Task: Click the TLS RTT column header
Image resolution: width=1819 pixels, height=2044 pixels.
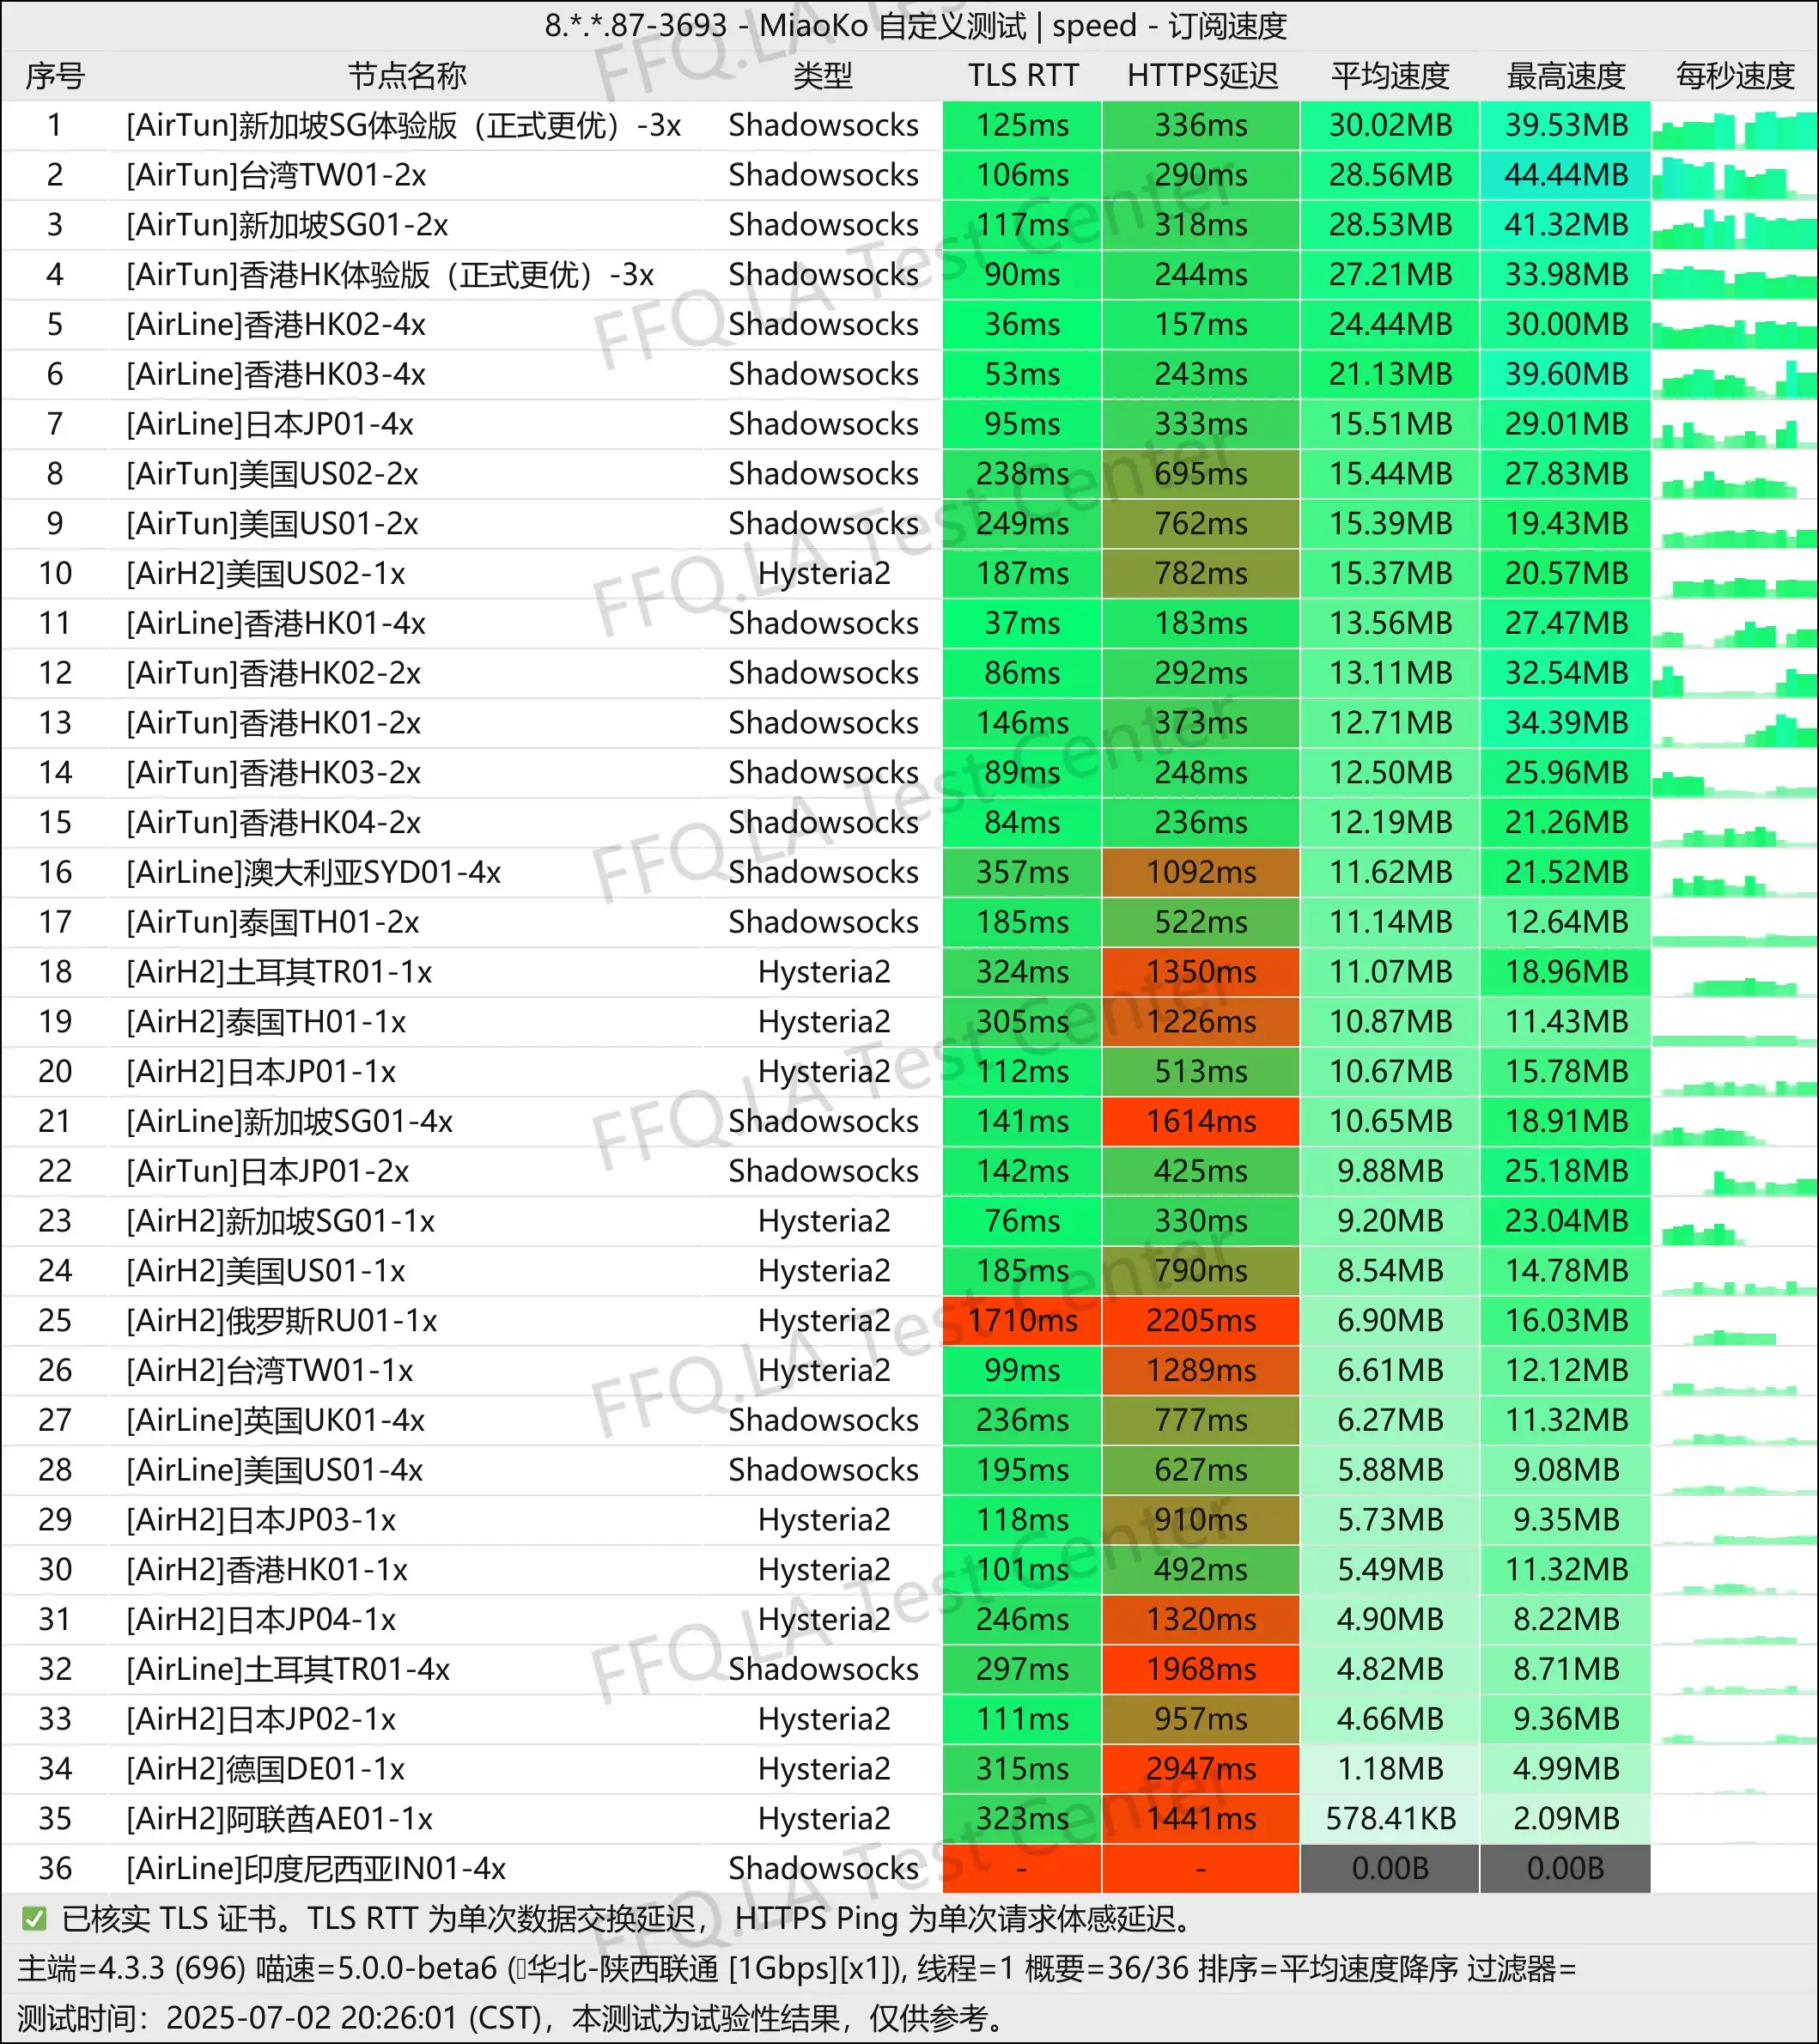Action: pyautogui.click(x=1022, y=75)
